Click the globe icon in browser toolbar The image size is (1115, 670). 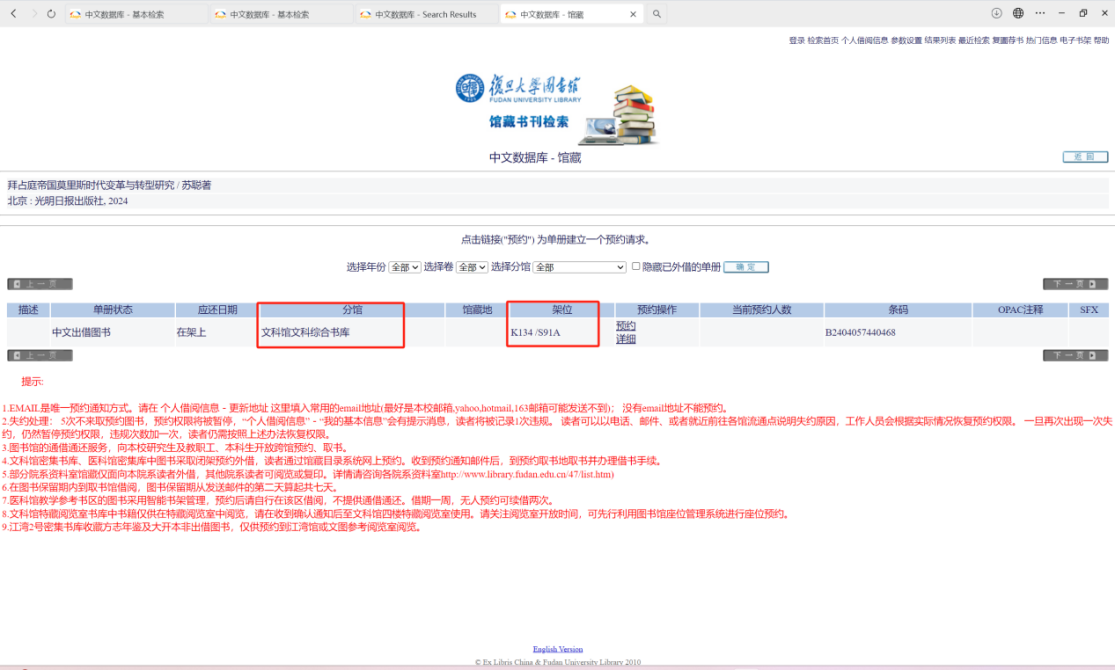pos(1018,13)
